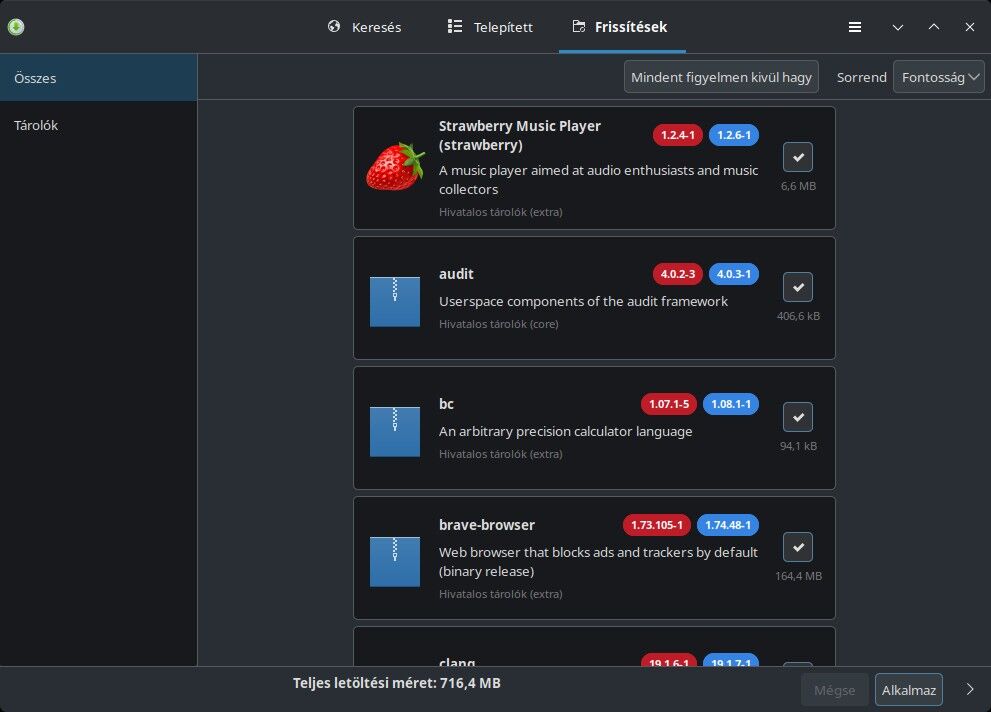Click the bc package archive icon
Screen dimensions: 991x712
[x=395, y=431]
